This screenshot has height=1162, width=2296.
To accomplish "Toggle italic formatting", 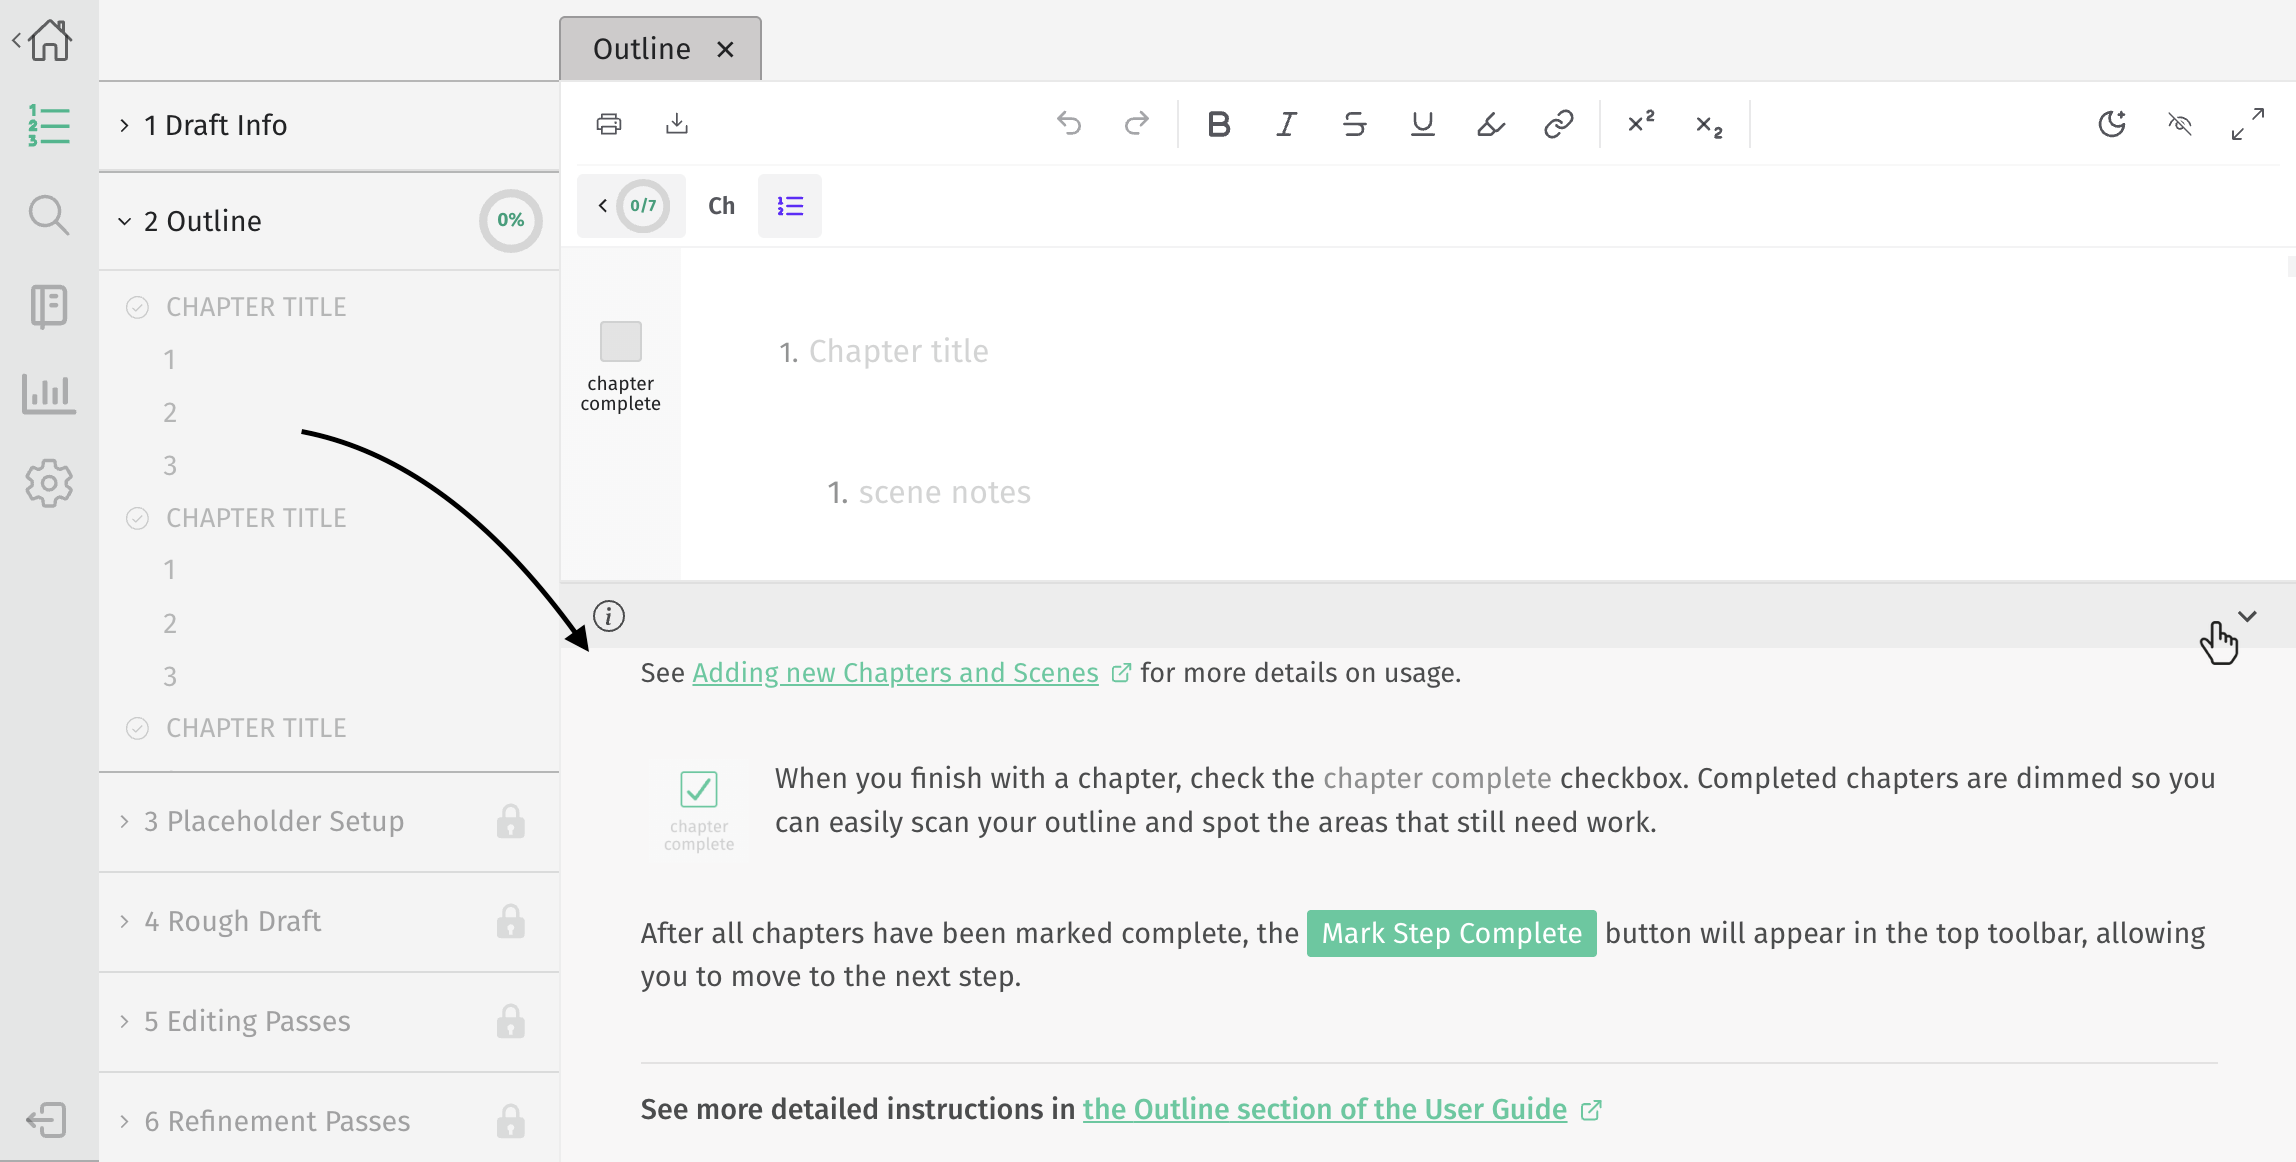I will pyautogui.click(x=1287, y=124).
